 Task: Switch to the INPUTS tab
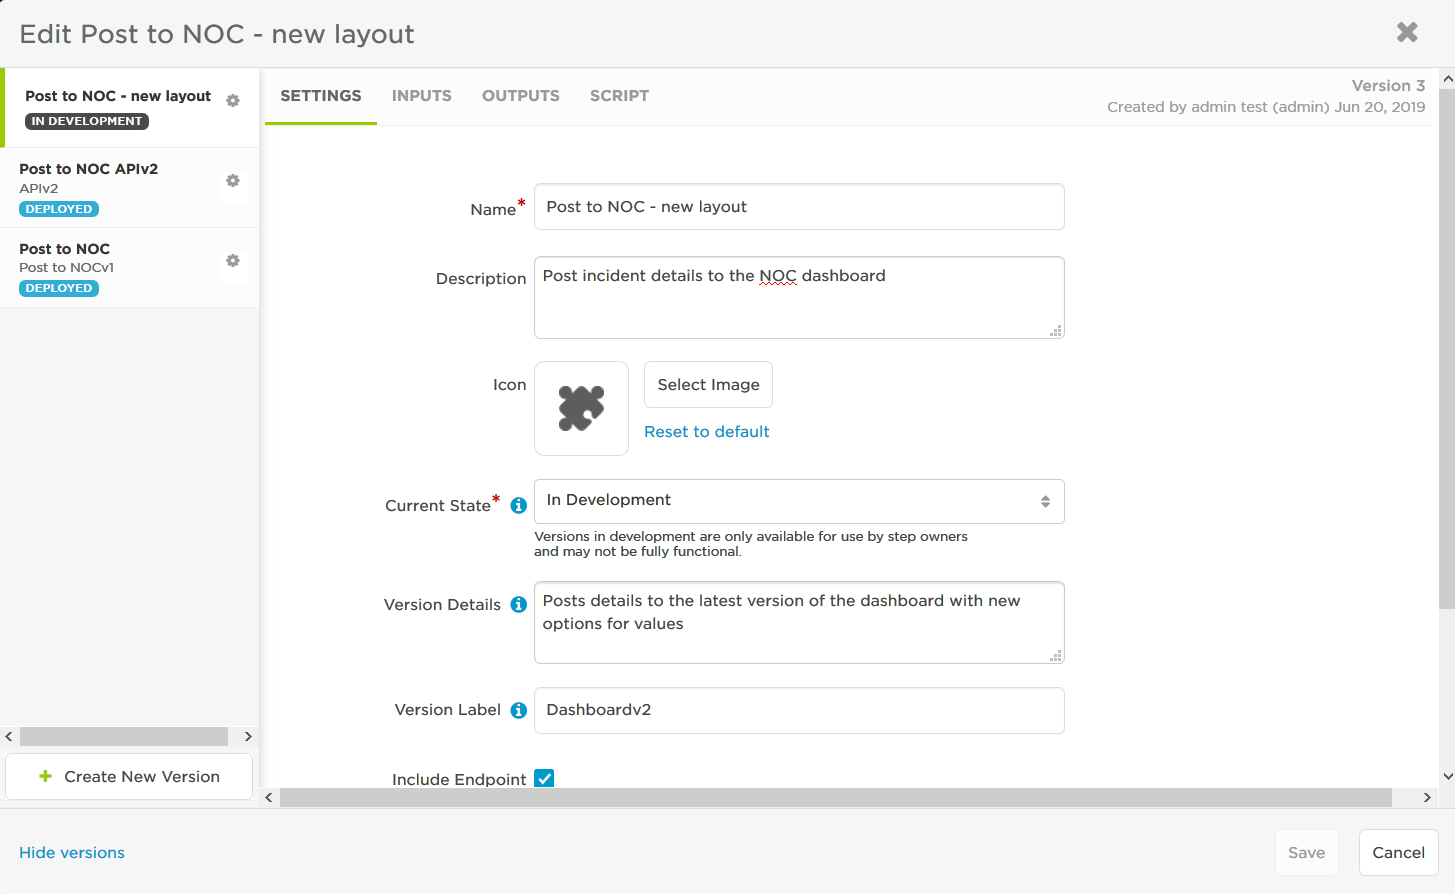pyautogui.click(x=422, y=96)
